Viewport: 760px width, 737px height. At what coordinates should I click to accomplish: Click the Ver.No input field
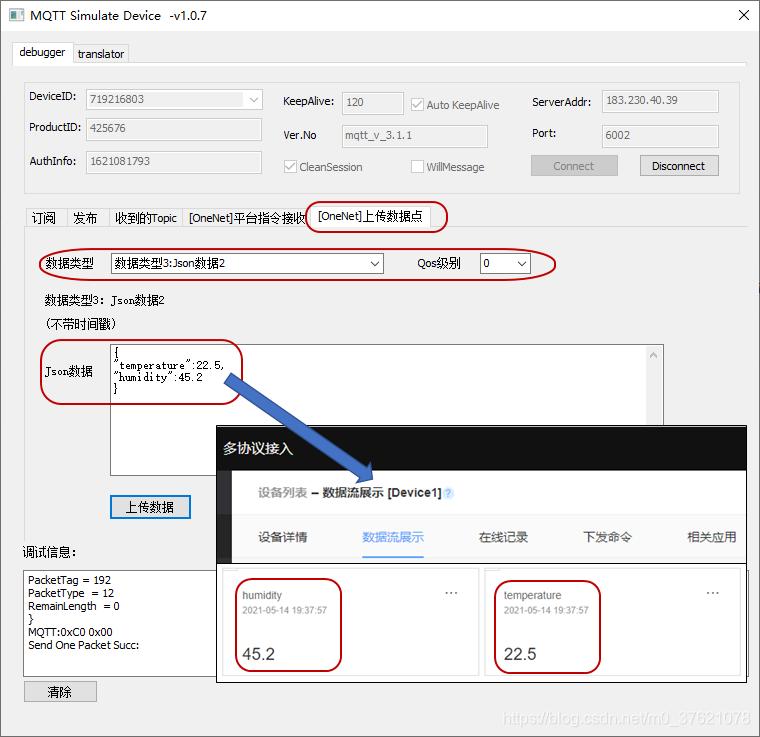414,136
